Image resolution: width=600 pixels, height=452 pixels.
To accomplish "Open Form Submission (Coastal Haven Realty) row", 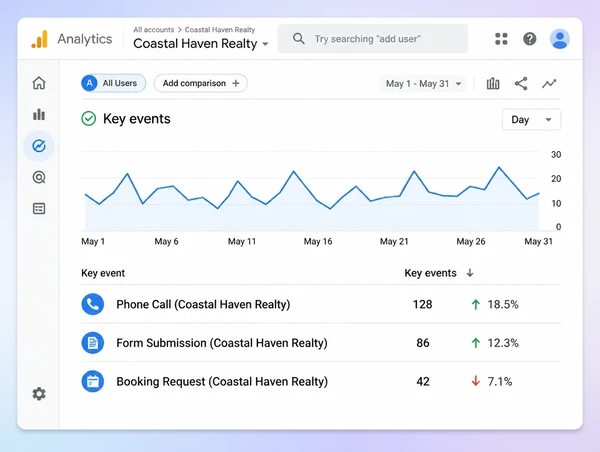I will pos(321,343).
